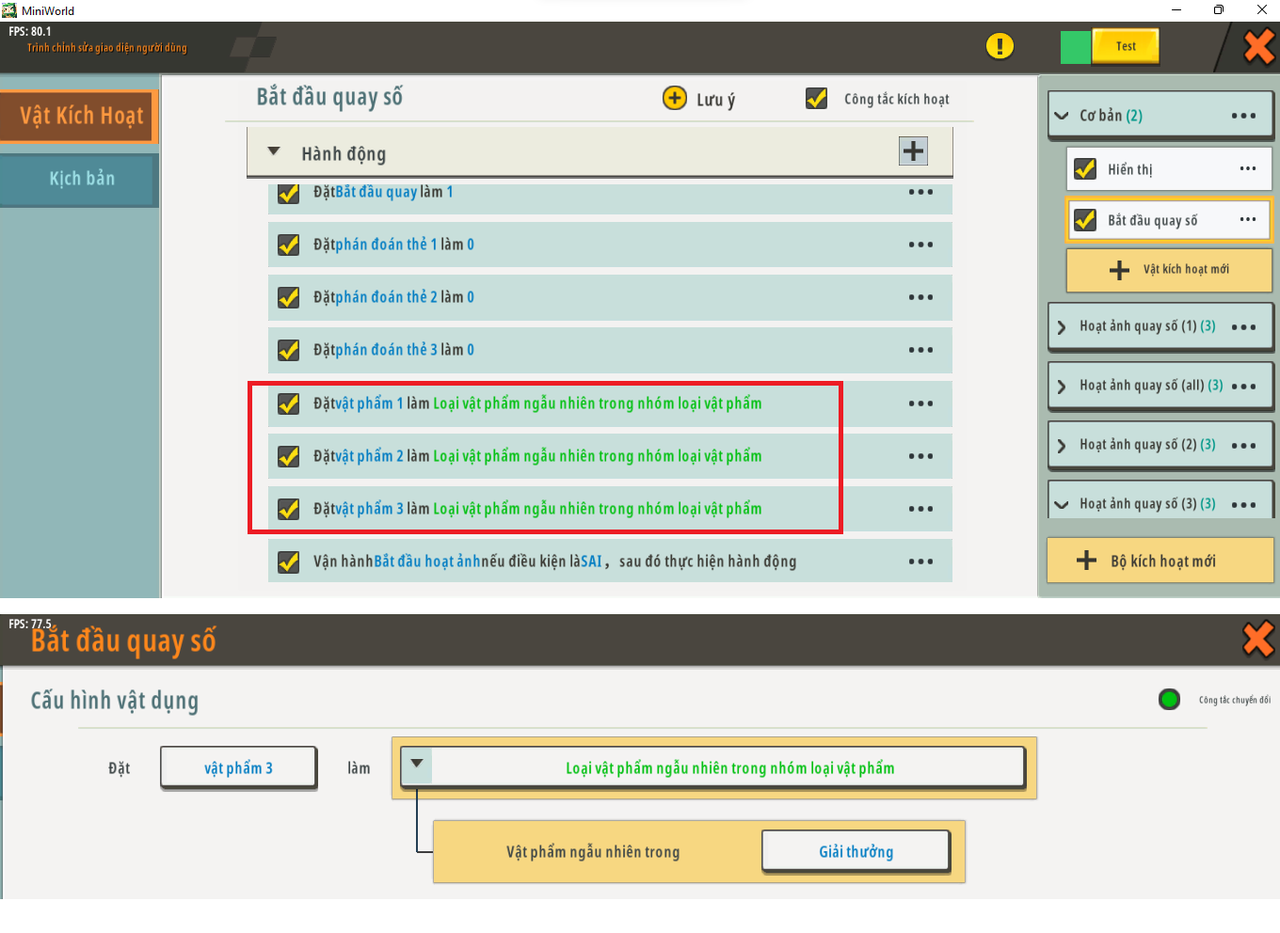Uncheck the Đặt vật phẩm 2 action
This screenshot has height=933, width=1280.
point(289,456)
